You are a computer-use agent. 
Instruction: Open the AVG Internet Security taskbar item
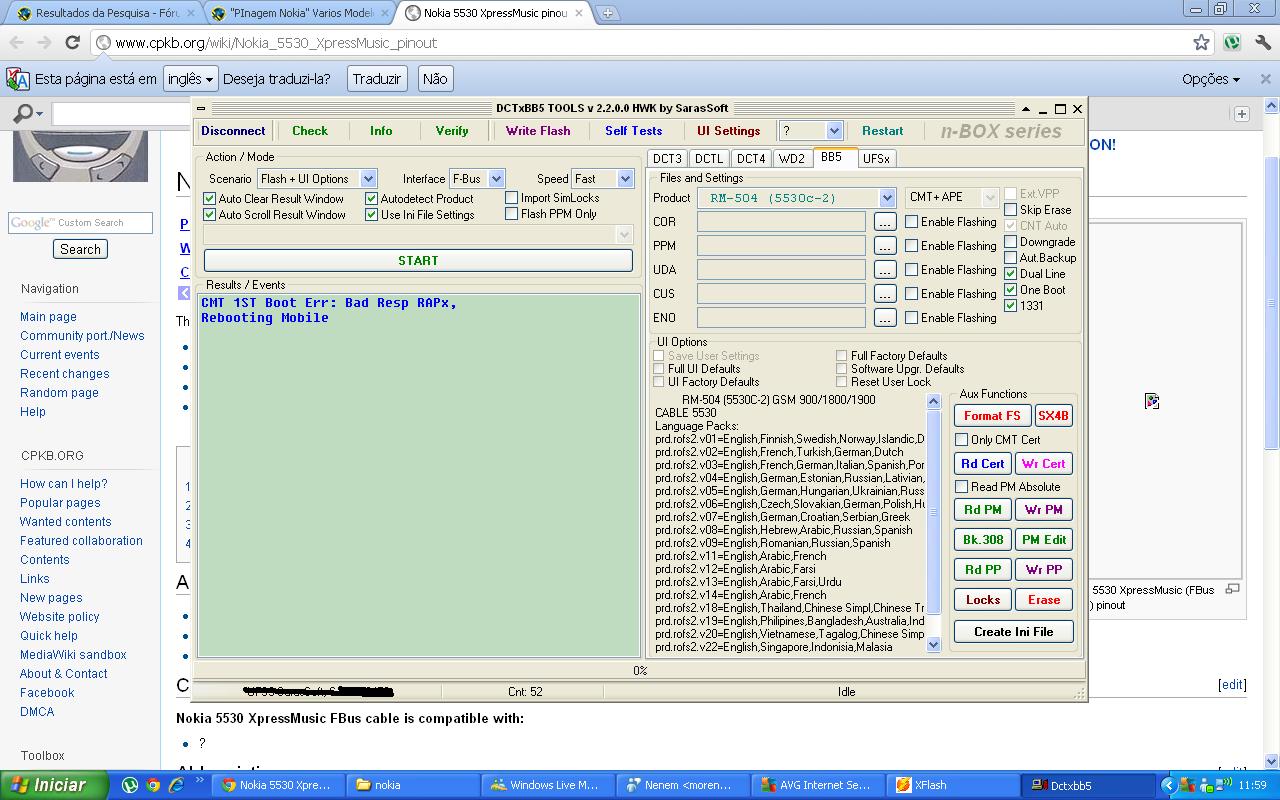coord(817,785)
